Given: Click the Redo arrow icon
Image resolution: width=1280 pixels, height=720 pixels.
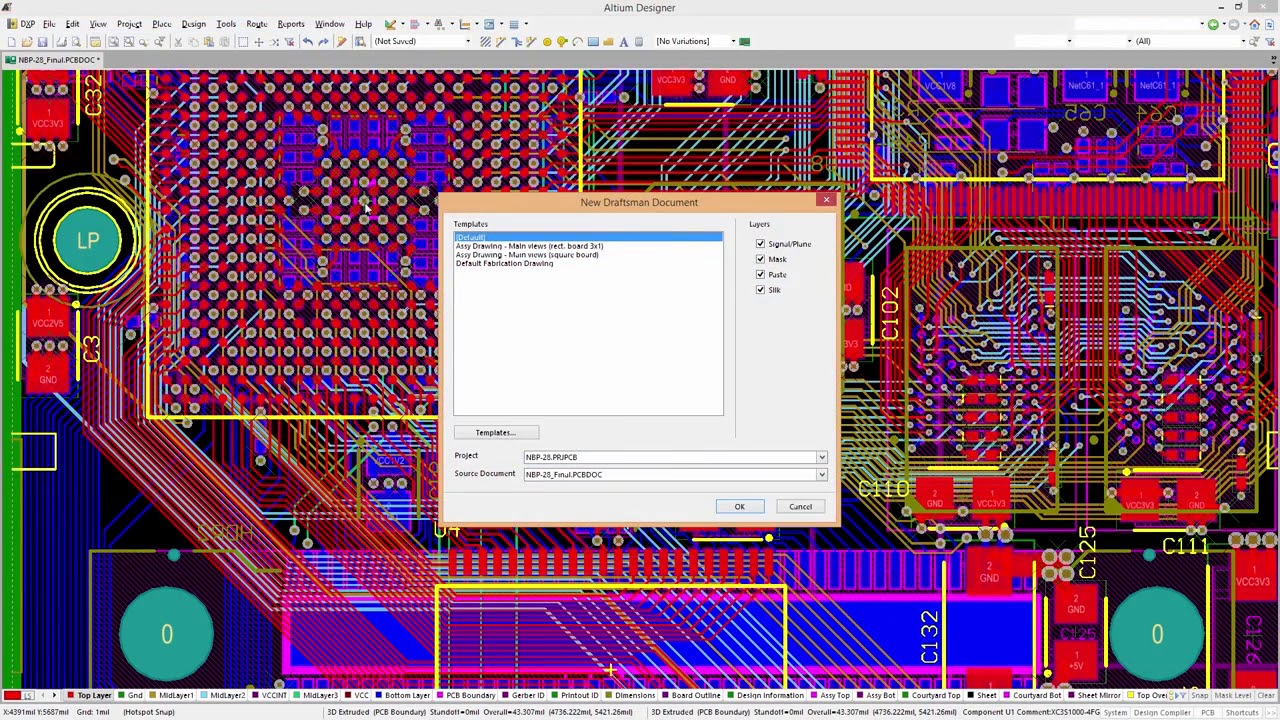Looking at the screenshot, I should 323,41.
